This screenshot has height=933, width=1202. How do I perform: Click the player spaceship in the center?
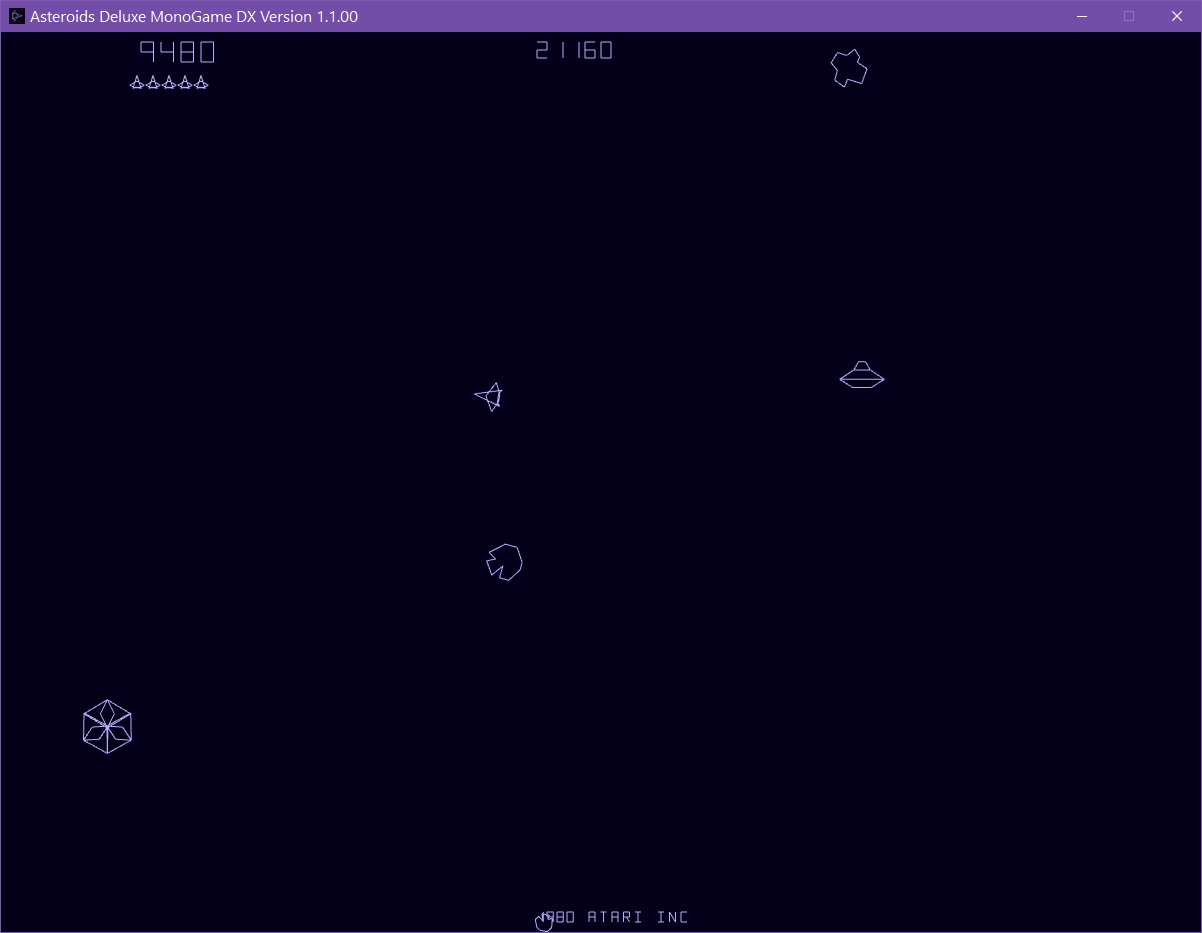tap(488, 397)
